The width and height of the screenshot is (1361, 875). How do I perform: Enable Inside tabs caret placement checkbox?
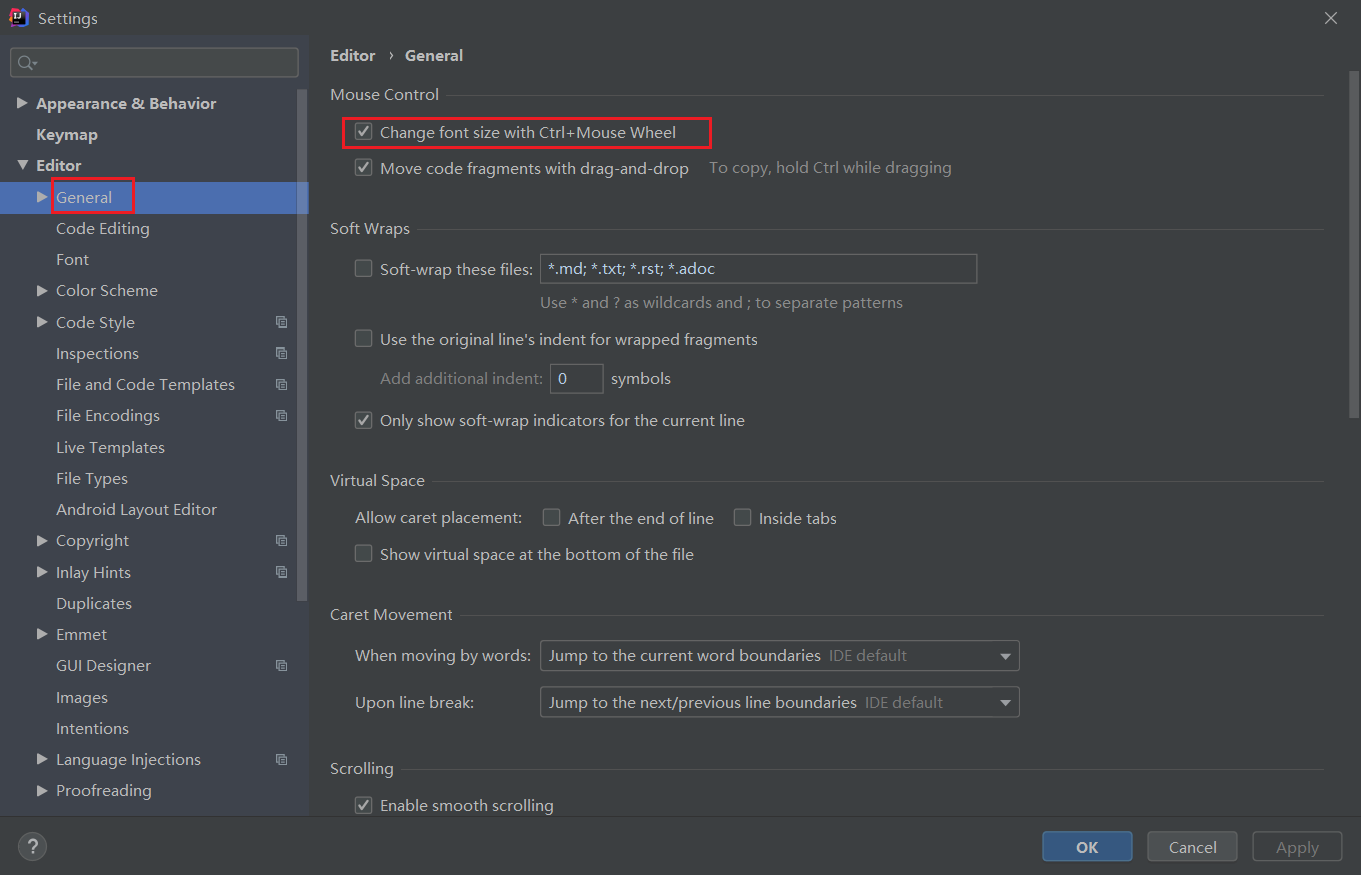click(742, 518)
